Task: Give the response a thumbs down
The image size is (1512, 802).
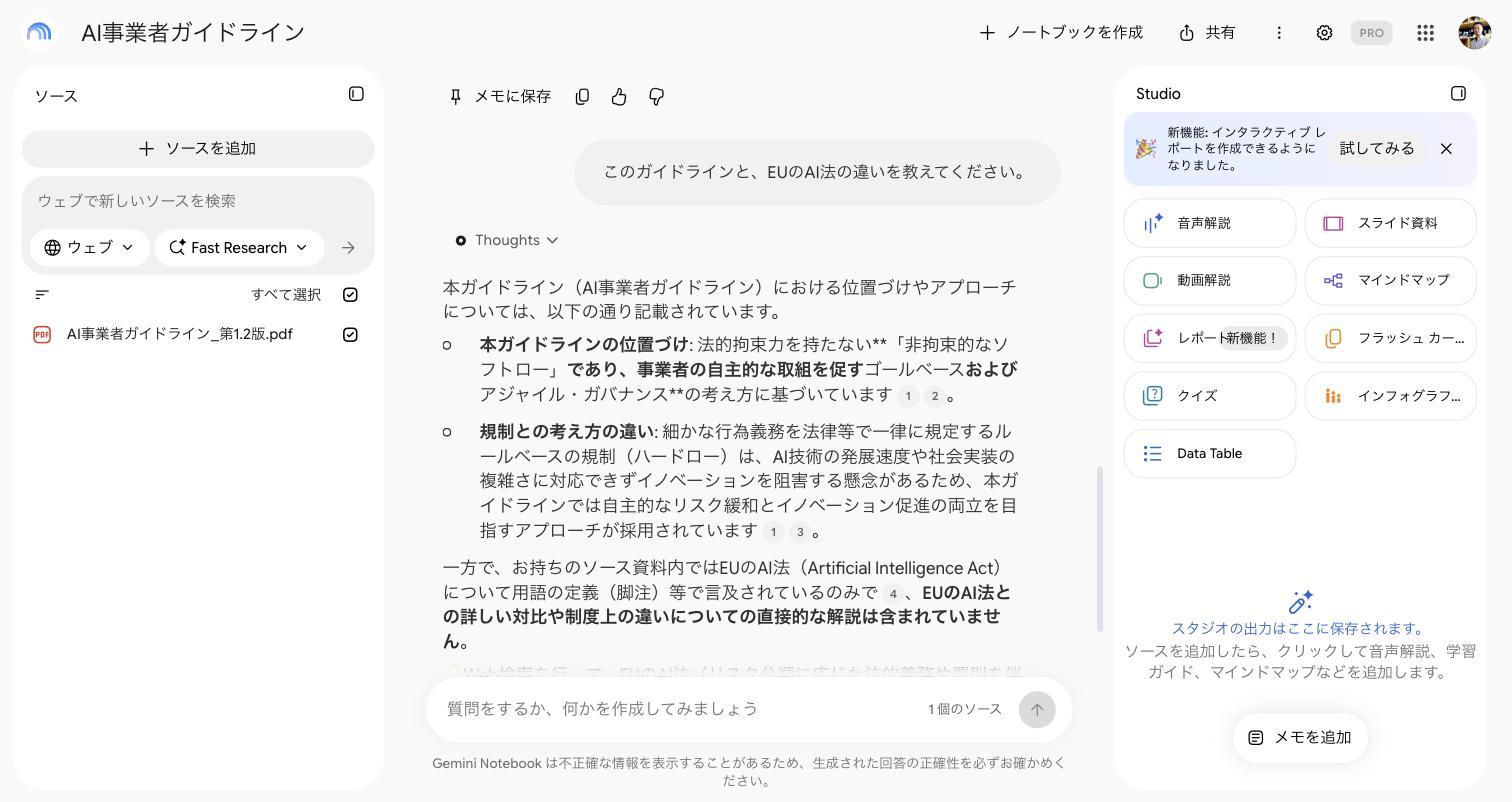Action: pos(656,97)
